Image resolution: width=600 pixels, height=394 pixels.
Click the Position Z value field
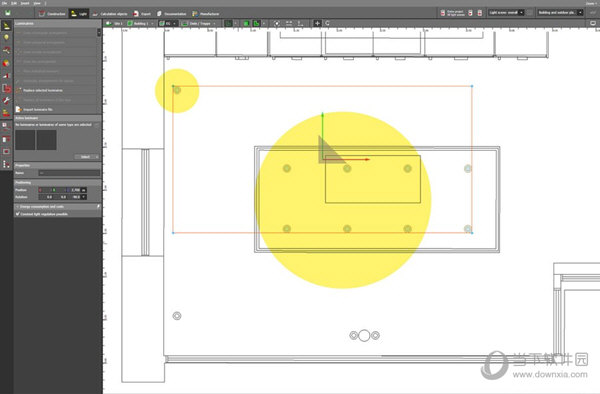[x=75, y=190]
